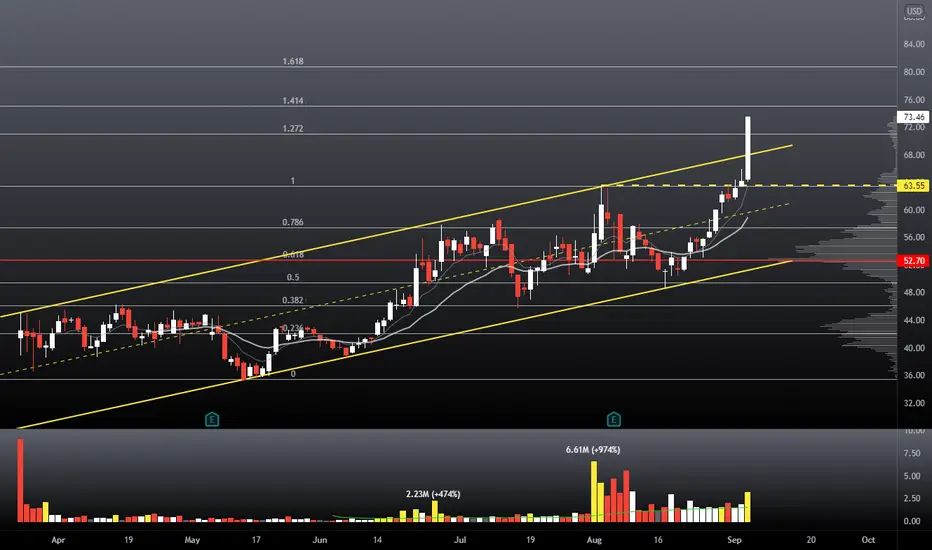The width and height of the screenshot is (932, 550).
Task: Click the Jun date label
Action: point(320,540)
